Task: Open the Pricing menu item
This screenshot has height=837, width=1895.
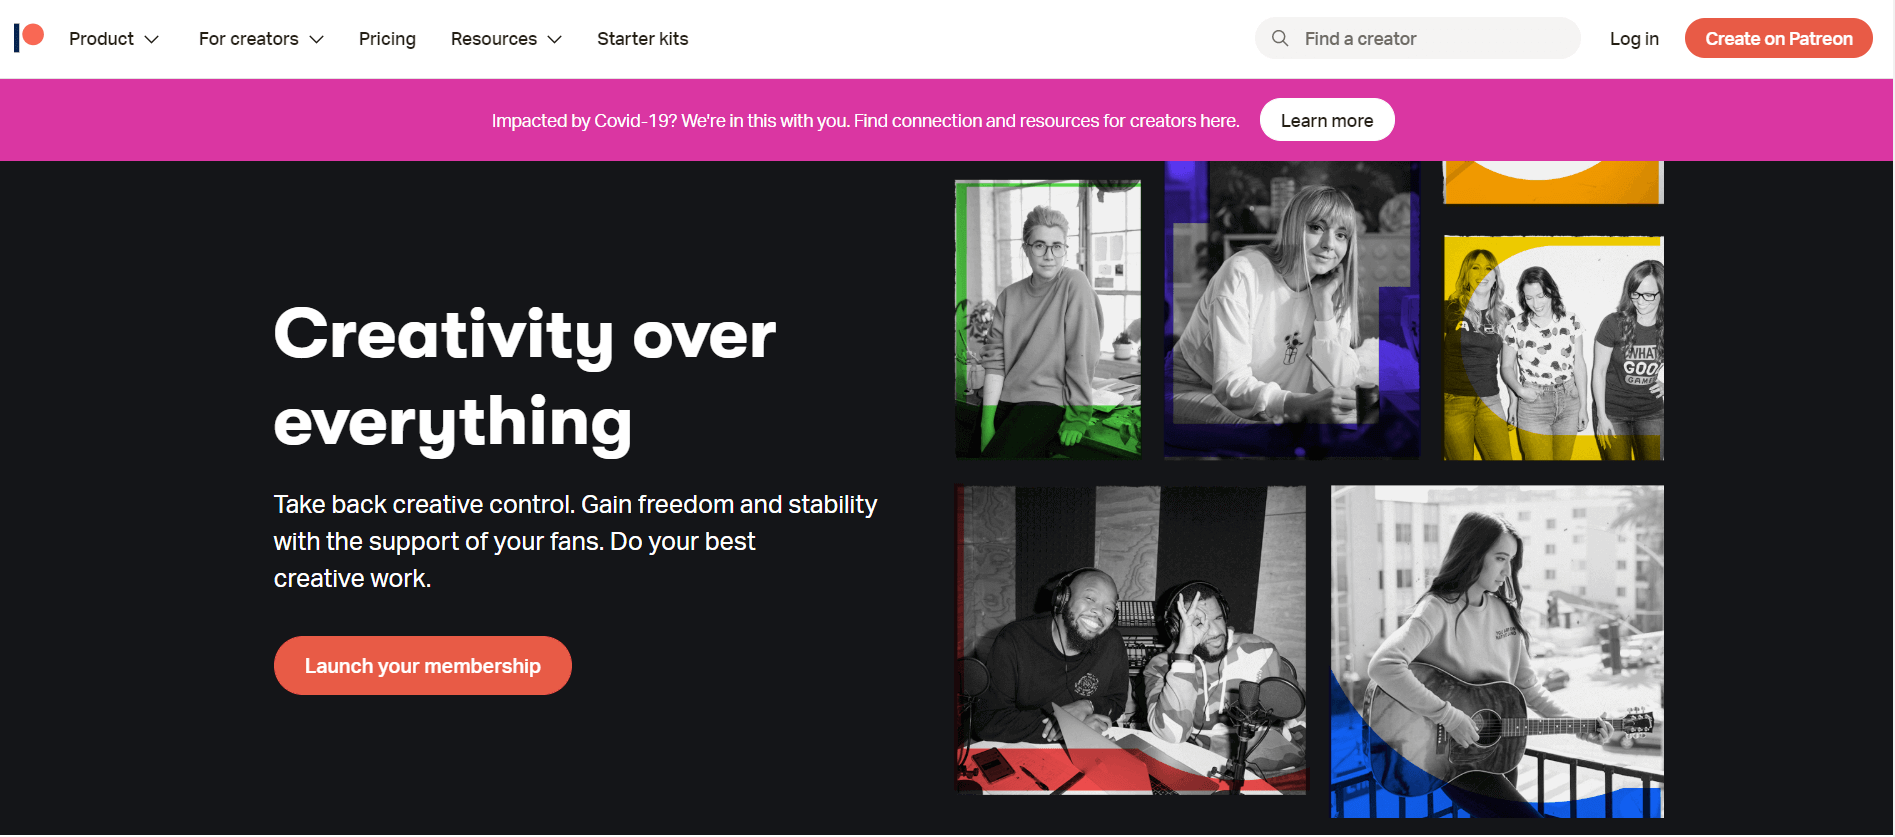Action: tap(387, 39)
